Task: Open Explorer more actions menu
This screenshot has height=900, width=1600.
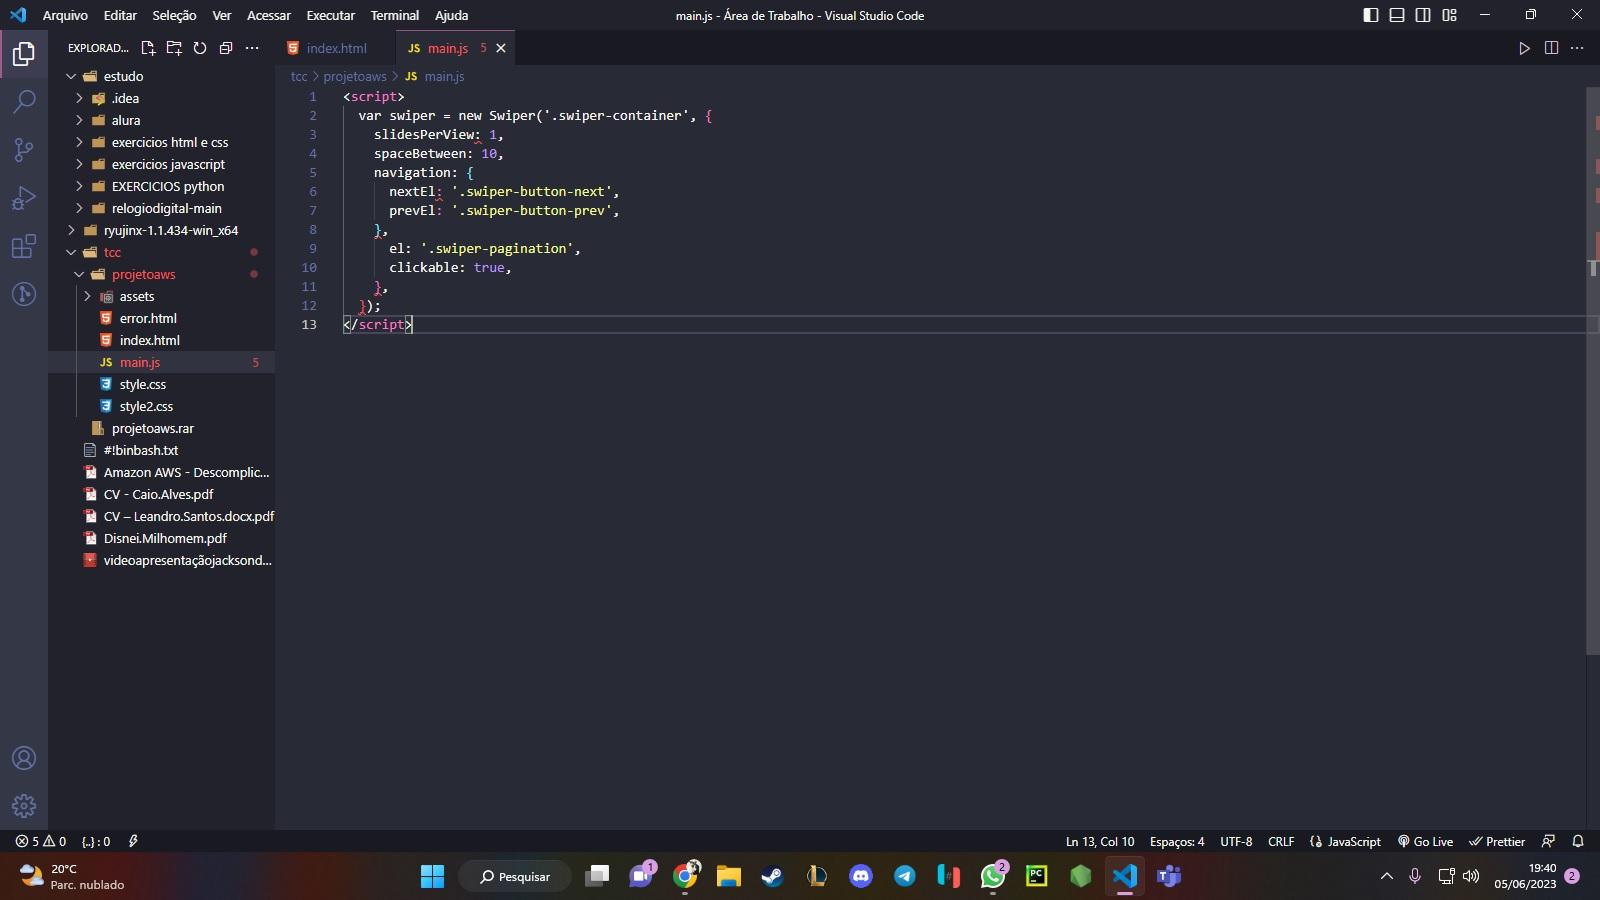Action: click(252, 48)
